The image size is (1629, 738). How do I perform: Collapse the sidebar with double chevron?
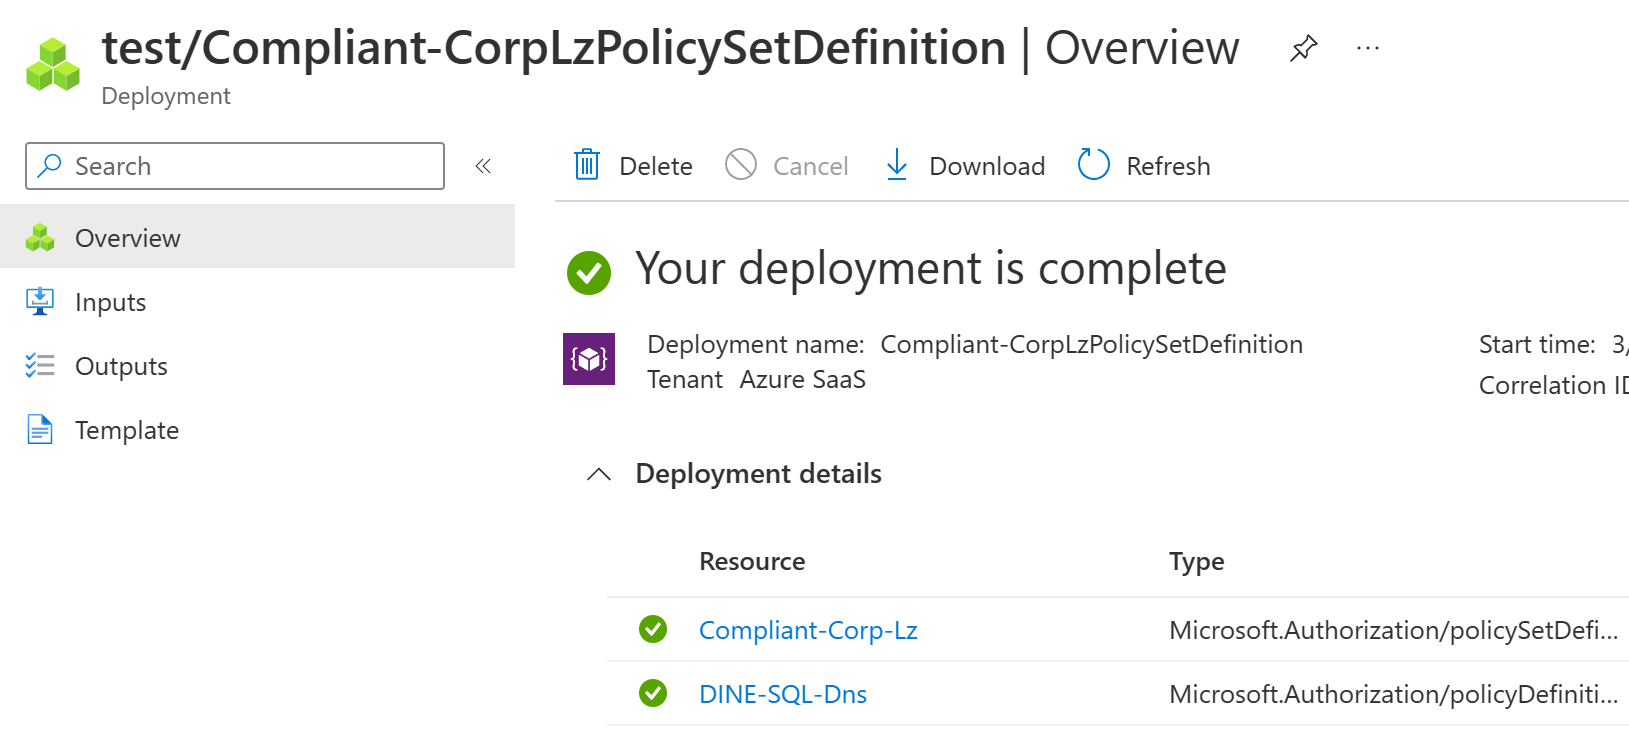[x=483, y=166]
